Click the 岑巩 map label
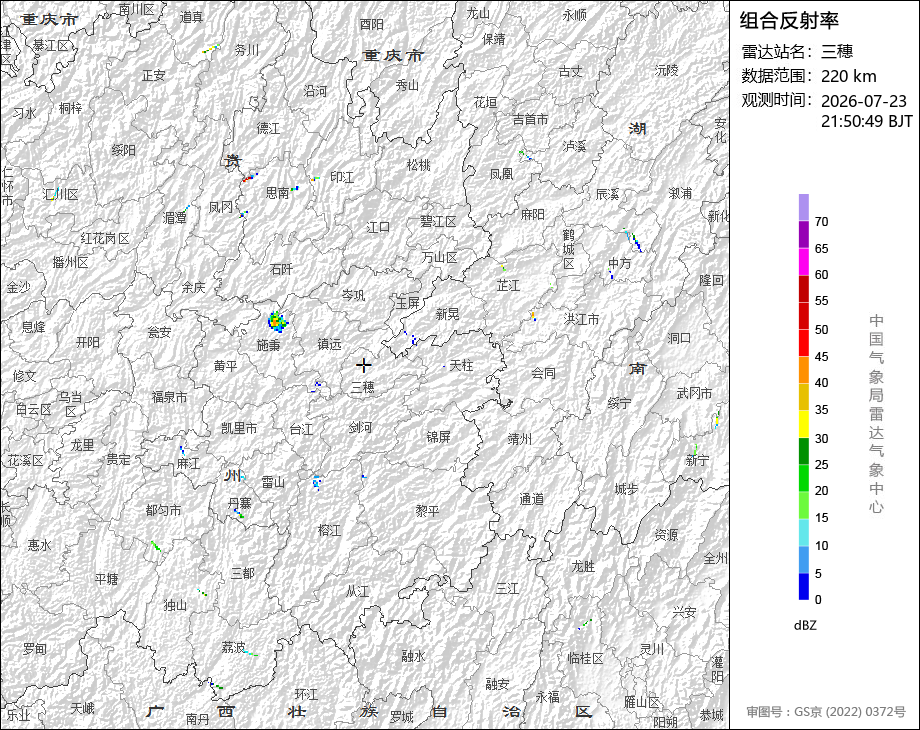This screenshot has height=730, width=920. (353, 295)
